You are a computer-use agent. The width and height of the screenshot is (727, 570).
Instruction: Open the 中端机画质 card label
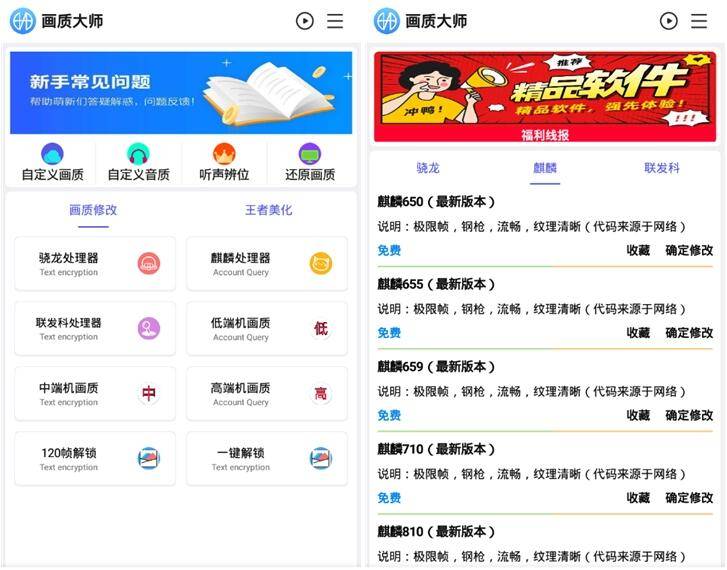pos(69,388)
